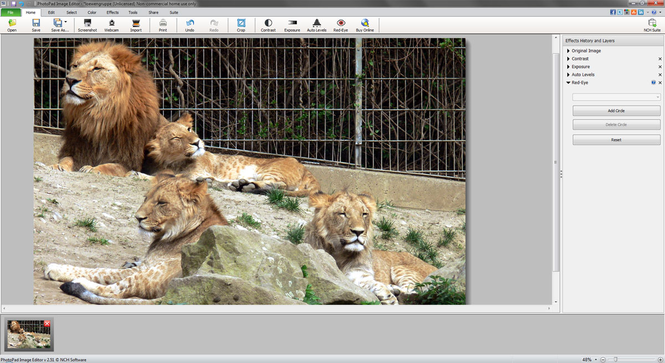
Task: Remove the Auto Levels effect with its X
Action: pyautogui.click(x=660, y=75)
